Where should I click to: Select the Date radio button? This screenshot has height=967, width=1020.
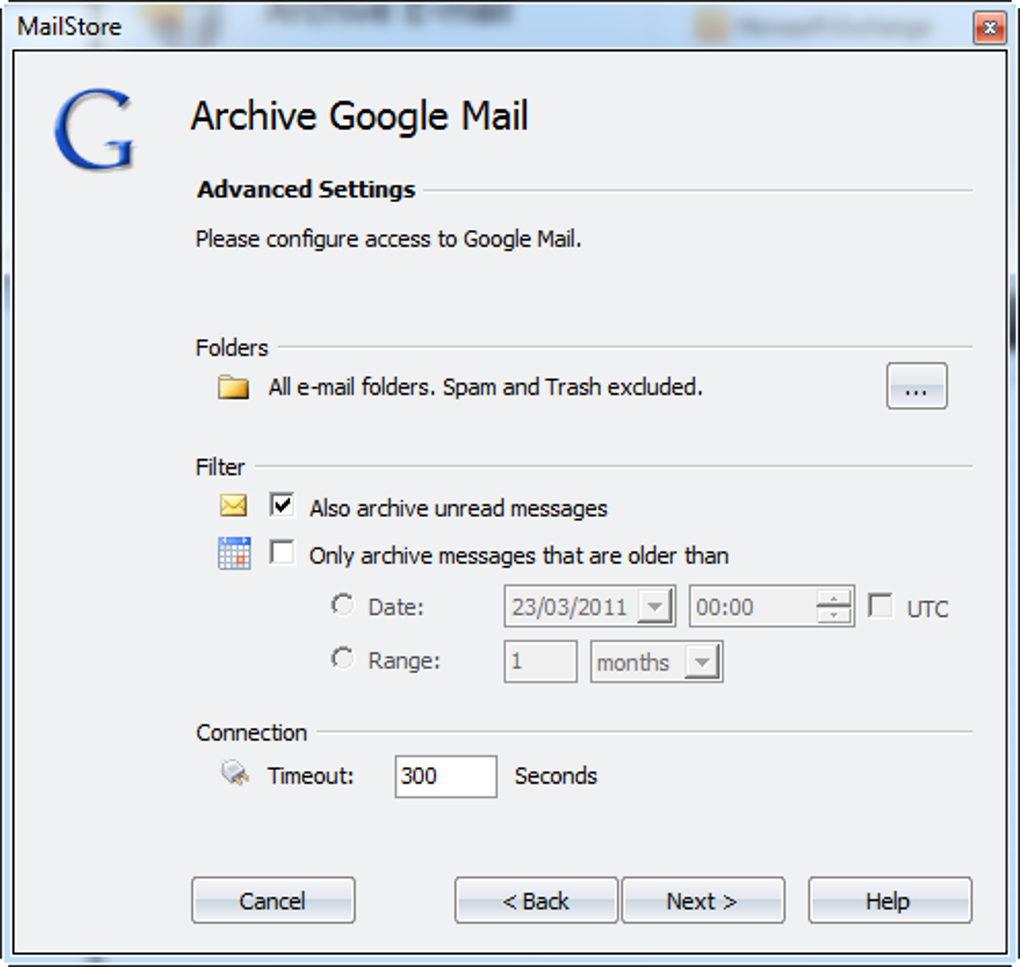(x=342, y=605)
